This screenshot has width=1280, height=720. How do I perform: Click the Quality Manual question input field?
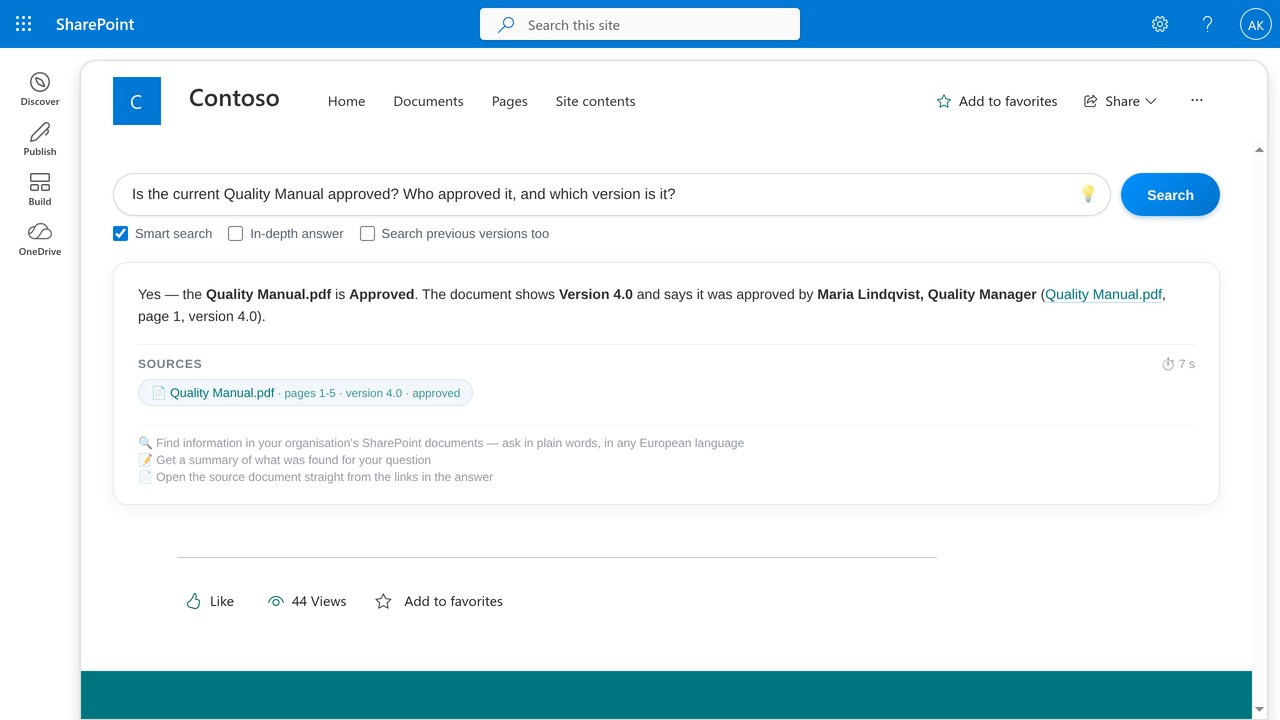[x=611, y=194]
